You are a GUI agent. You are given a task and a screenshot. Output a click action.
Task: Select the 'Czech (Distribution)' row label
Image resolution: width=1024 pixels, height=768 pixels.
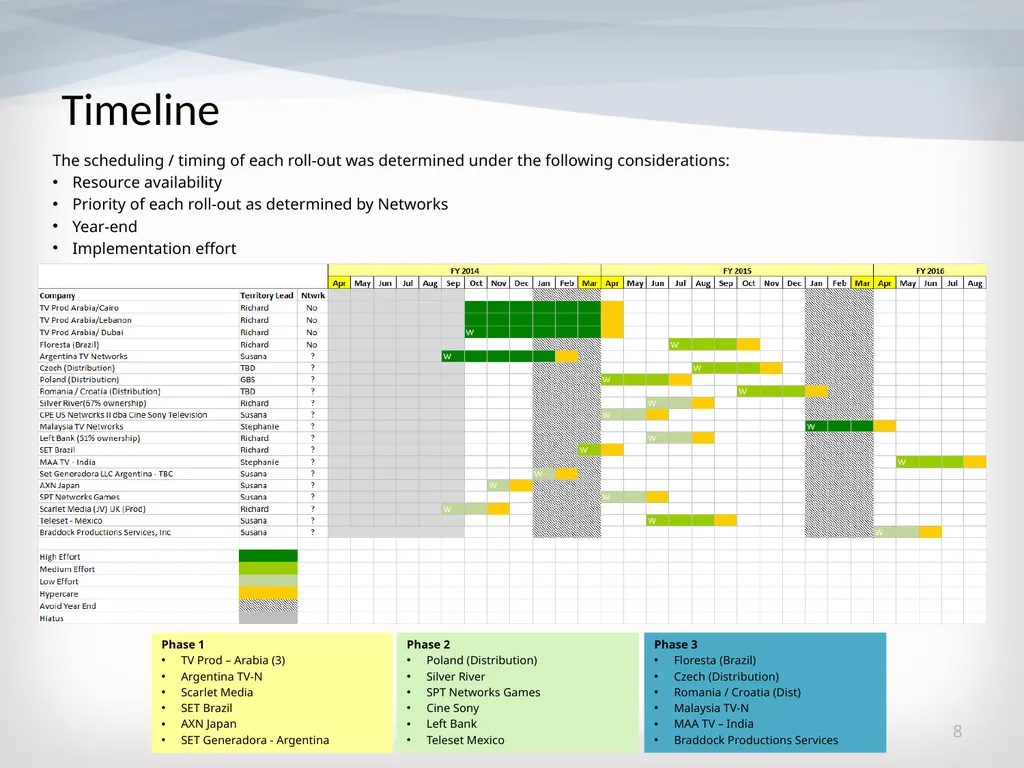pyautogui.click(x=77, y=368)
